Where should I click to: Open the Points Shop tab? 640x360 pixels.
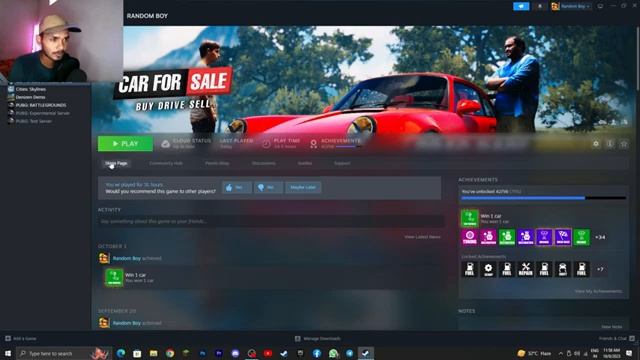click(217, 163)
